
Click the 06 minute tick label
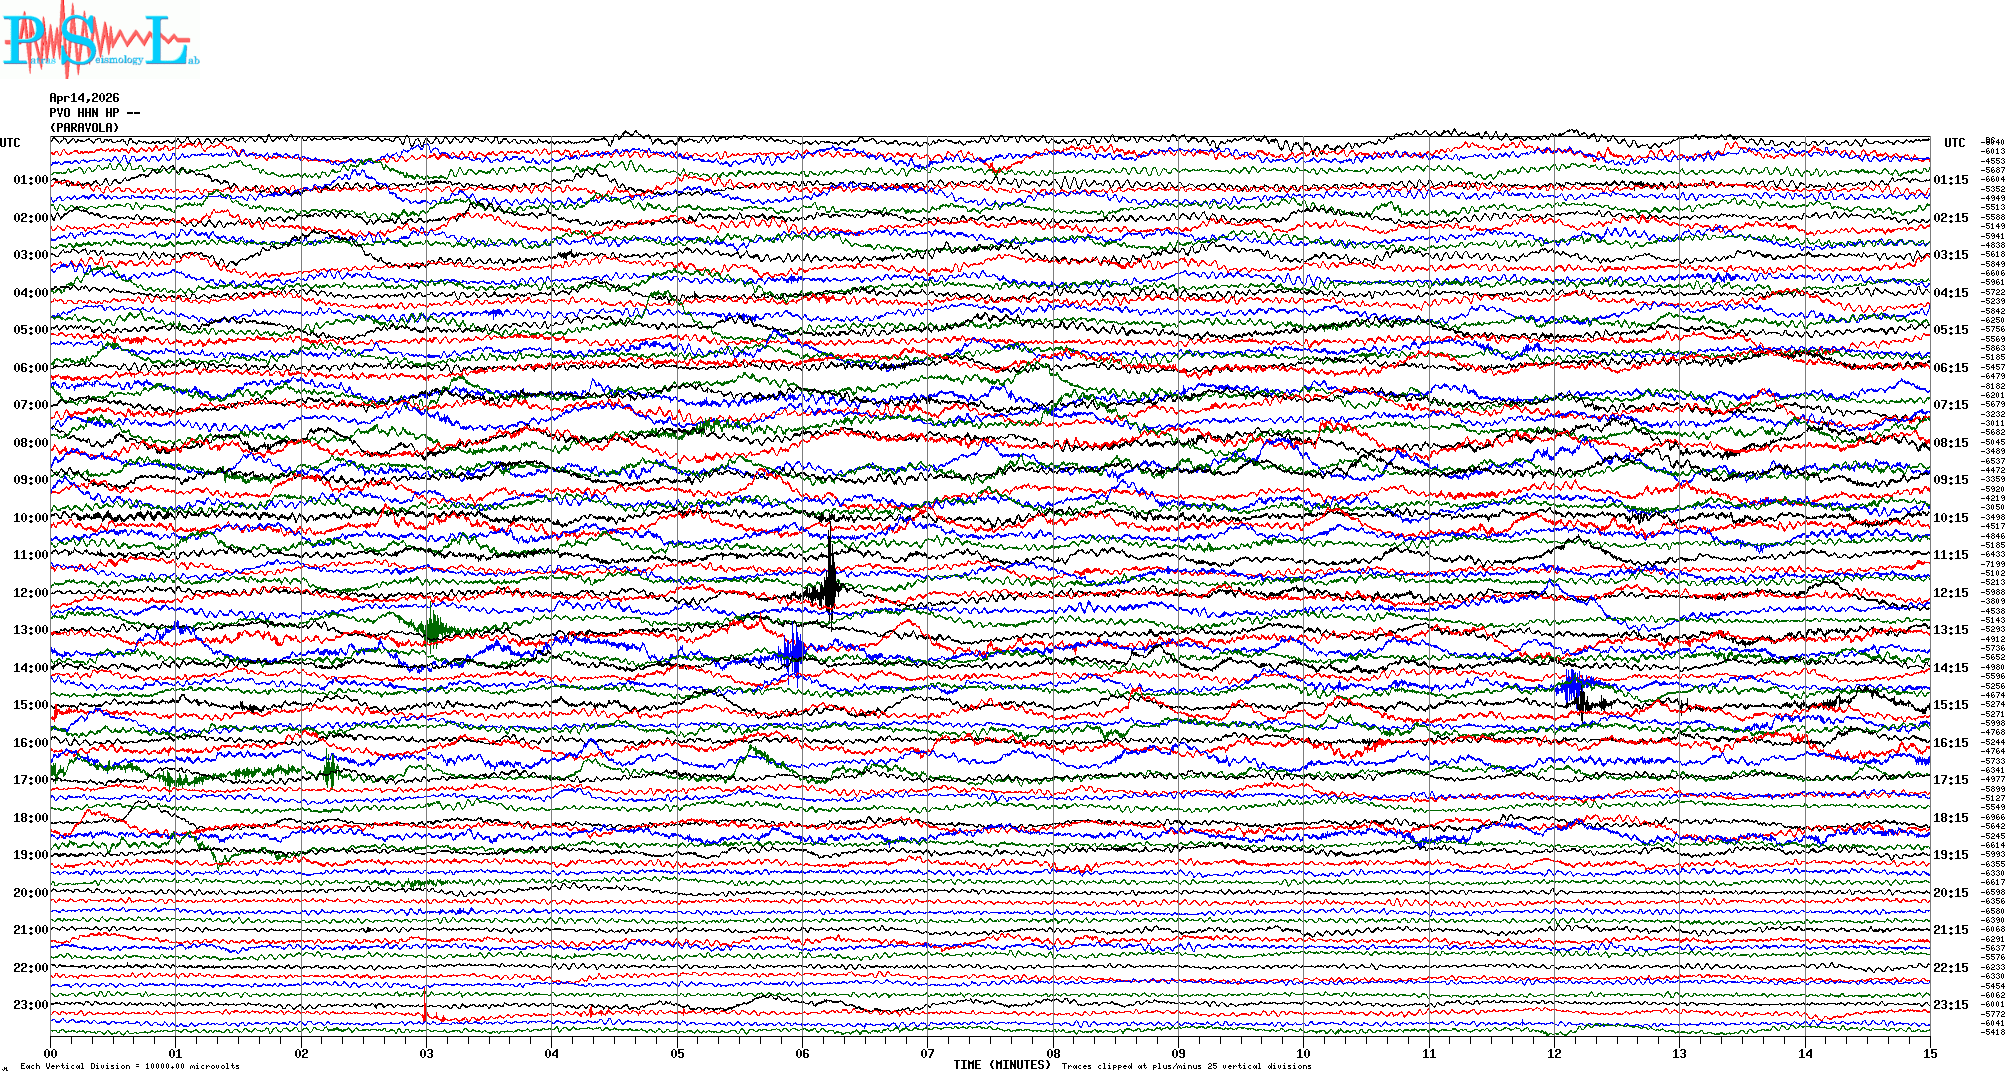802,1053
